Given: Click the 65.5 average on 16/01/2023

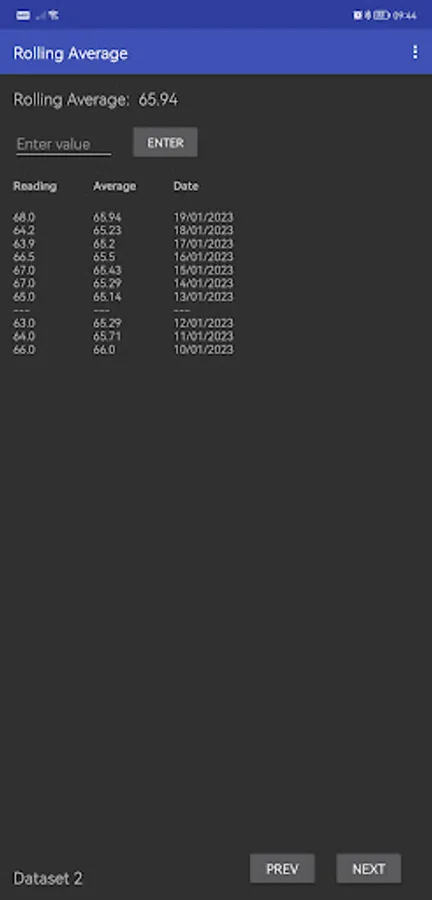Looking at the screenshot, I should 104,257.
